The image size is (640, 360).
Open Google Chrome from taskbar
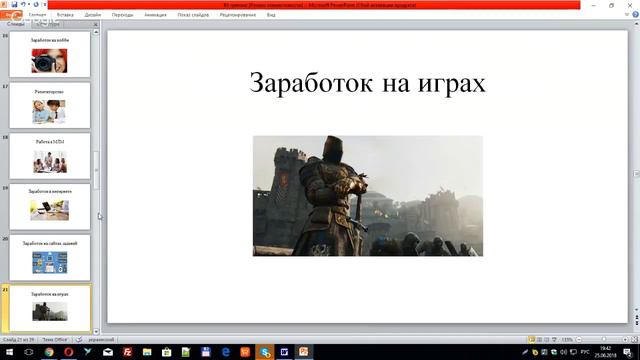click(x=49, y=352)
